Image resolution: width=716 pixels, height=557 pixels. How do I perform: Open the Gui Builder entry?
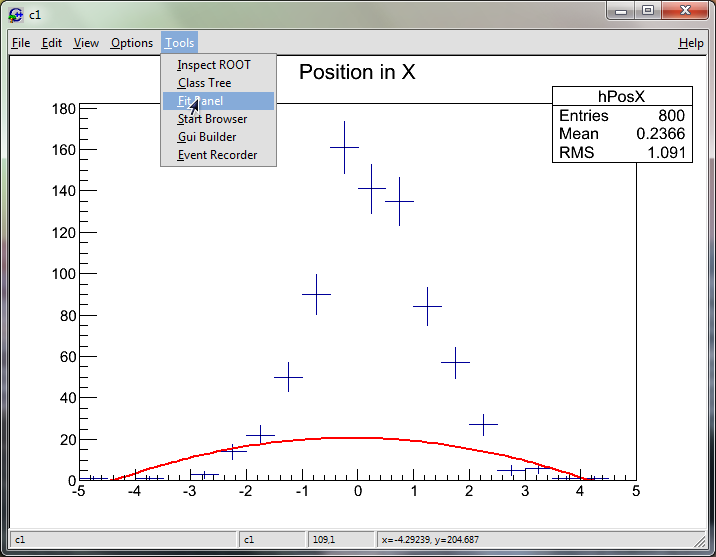click(x=207, y=137)
